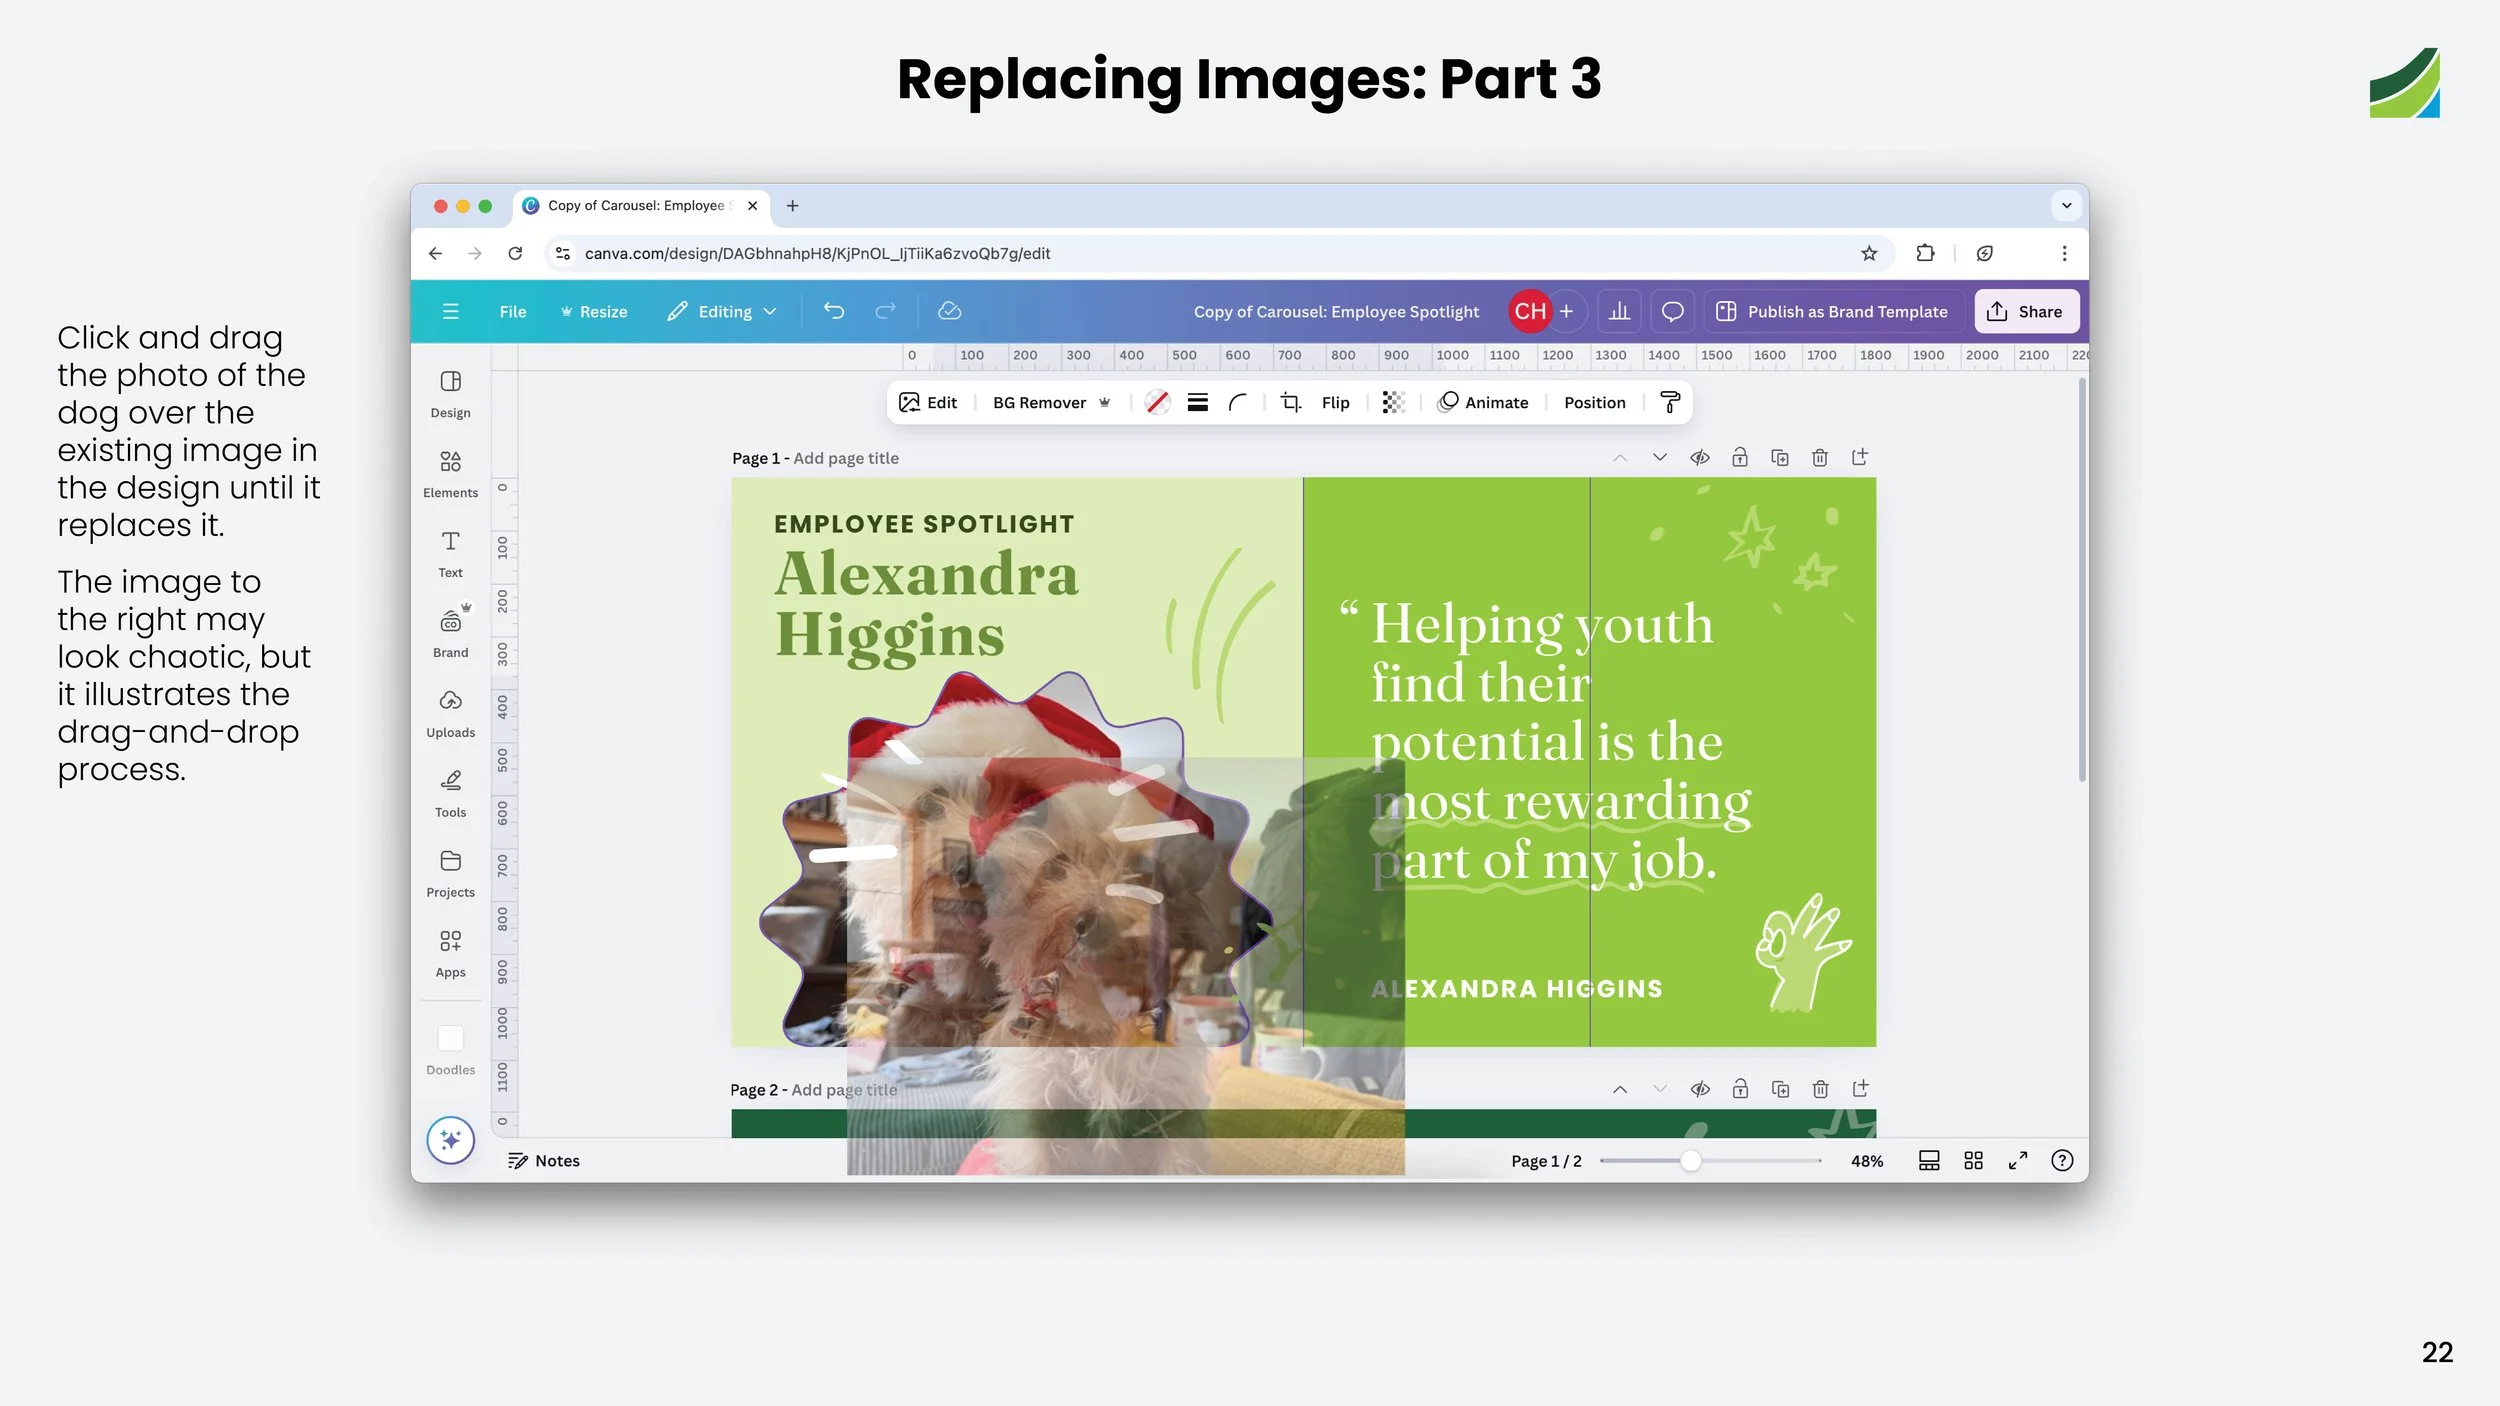Expand the Editing mode dropdown

coord(722,311)
